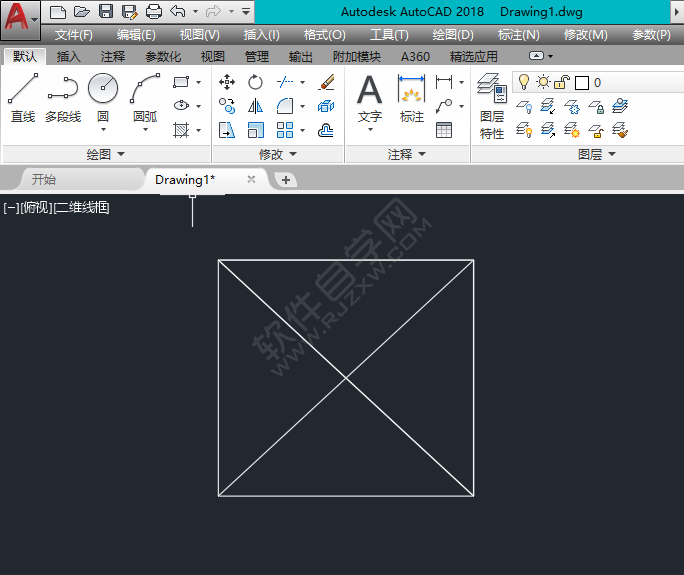Select the Line (直线) tool
This screenshot has width=684, height=575.
[23, 98]
